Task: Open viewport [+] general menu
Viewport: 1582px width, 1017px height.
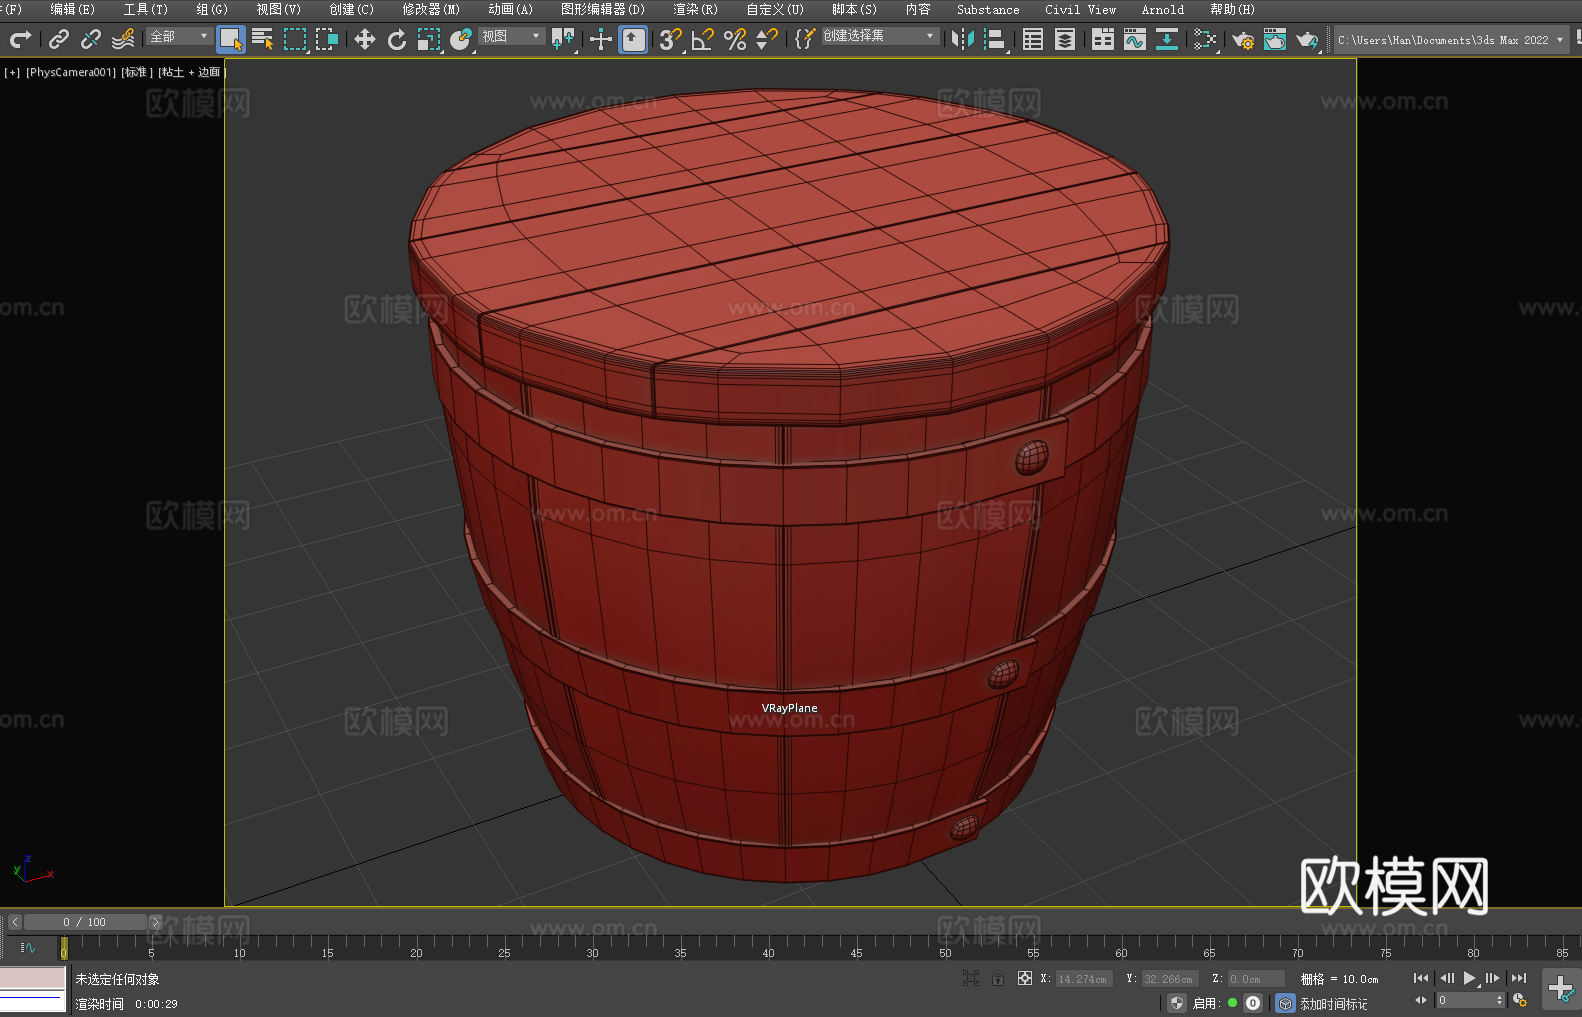Action: point(12,72)
